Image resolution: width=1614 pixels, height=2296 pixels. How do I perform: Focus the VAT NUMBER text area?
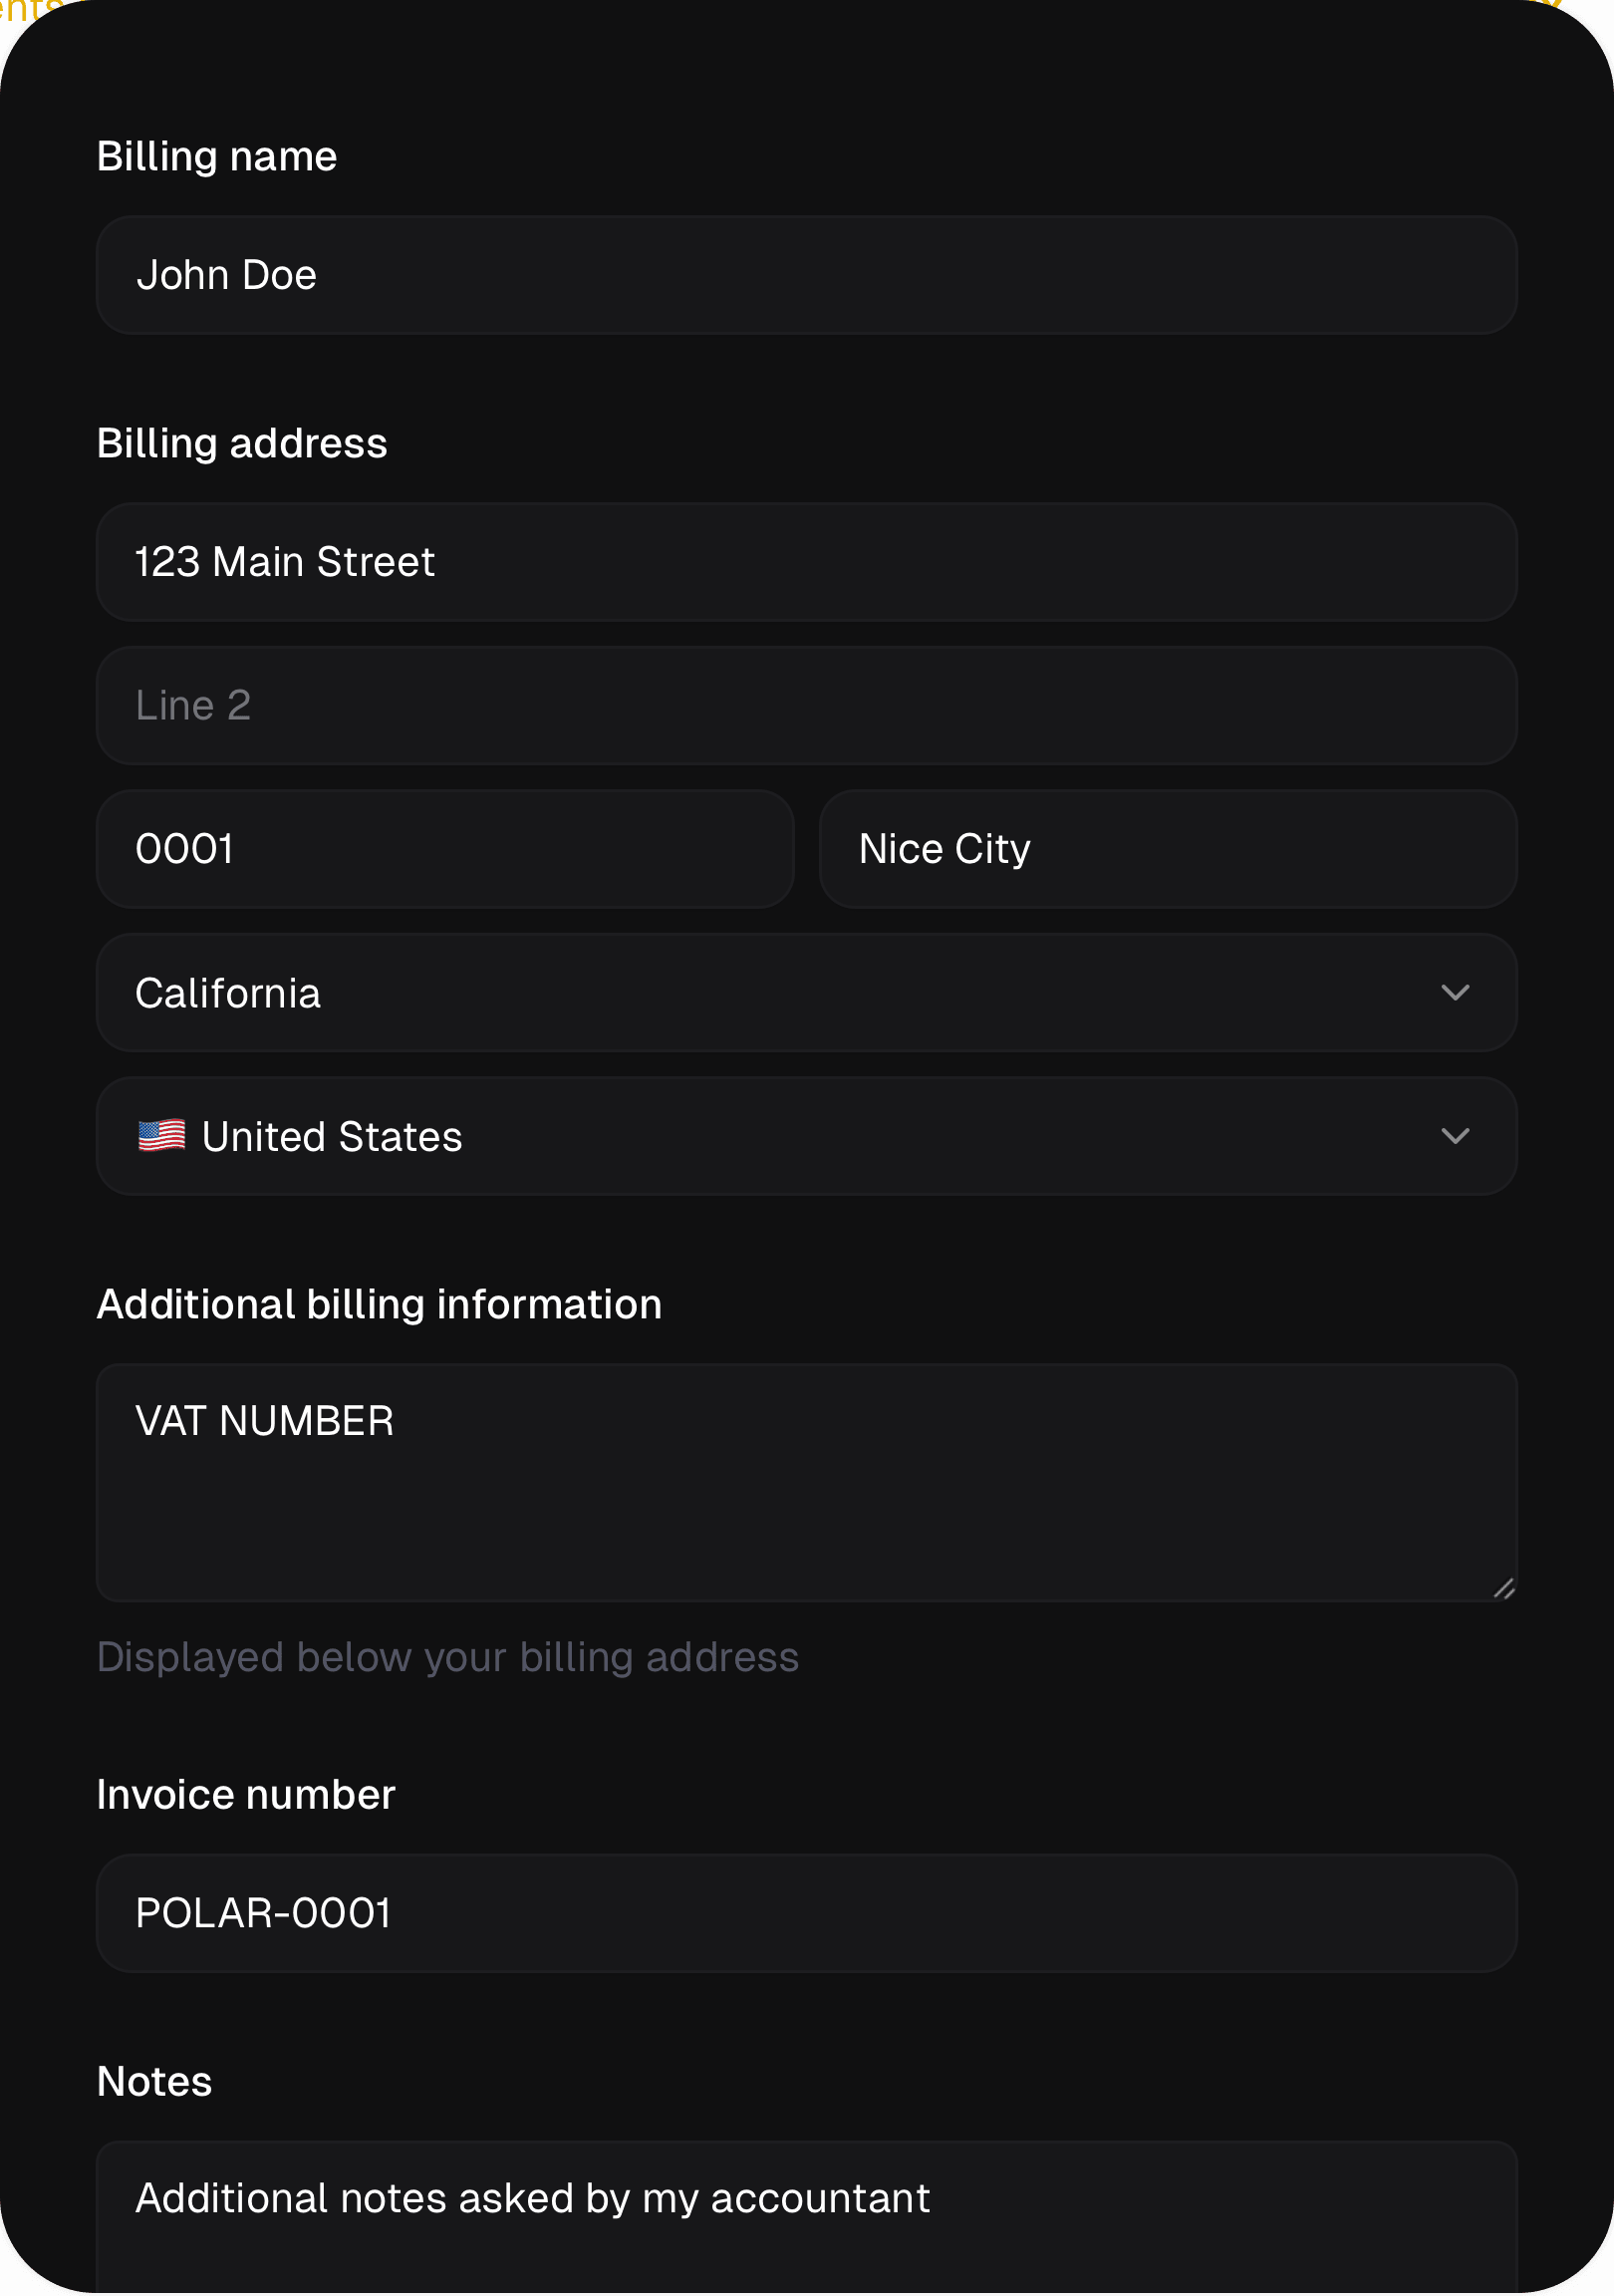pos(806,1482)
